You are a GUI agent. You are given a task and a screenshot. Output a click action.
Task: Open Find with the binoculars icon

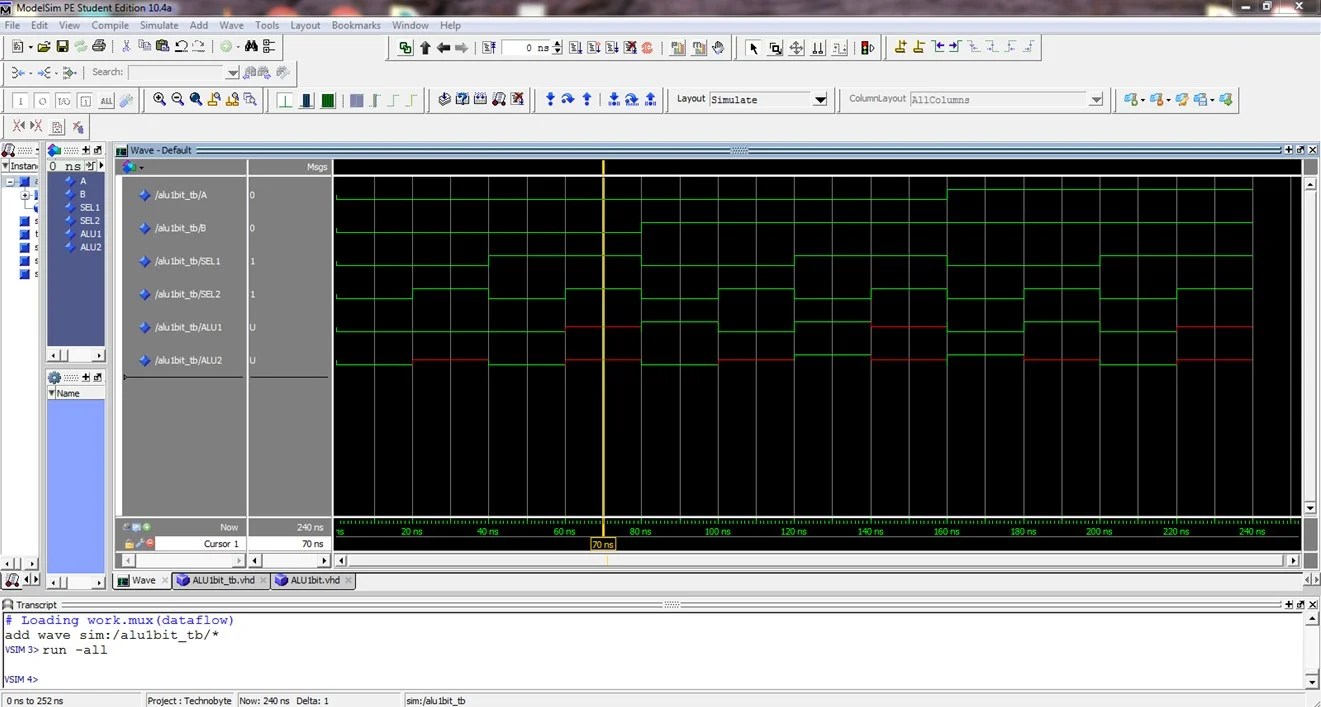point(251,47)
